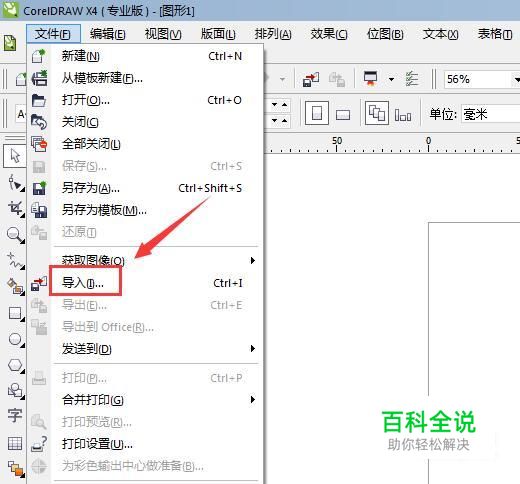Expand application launcher dropdown arrow

[x=391, y=79]
